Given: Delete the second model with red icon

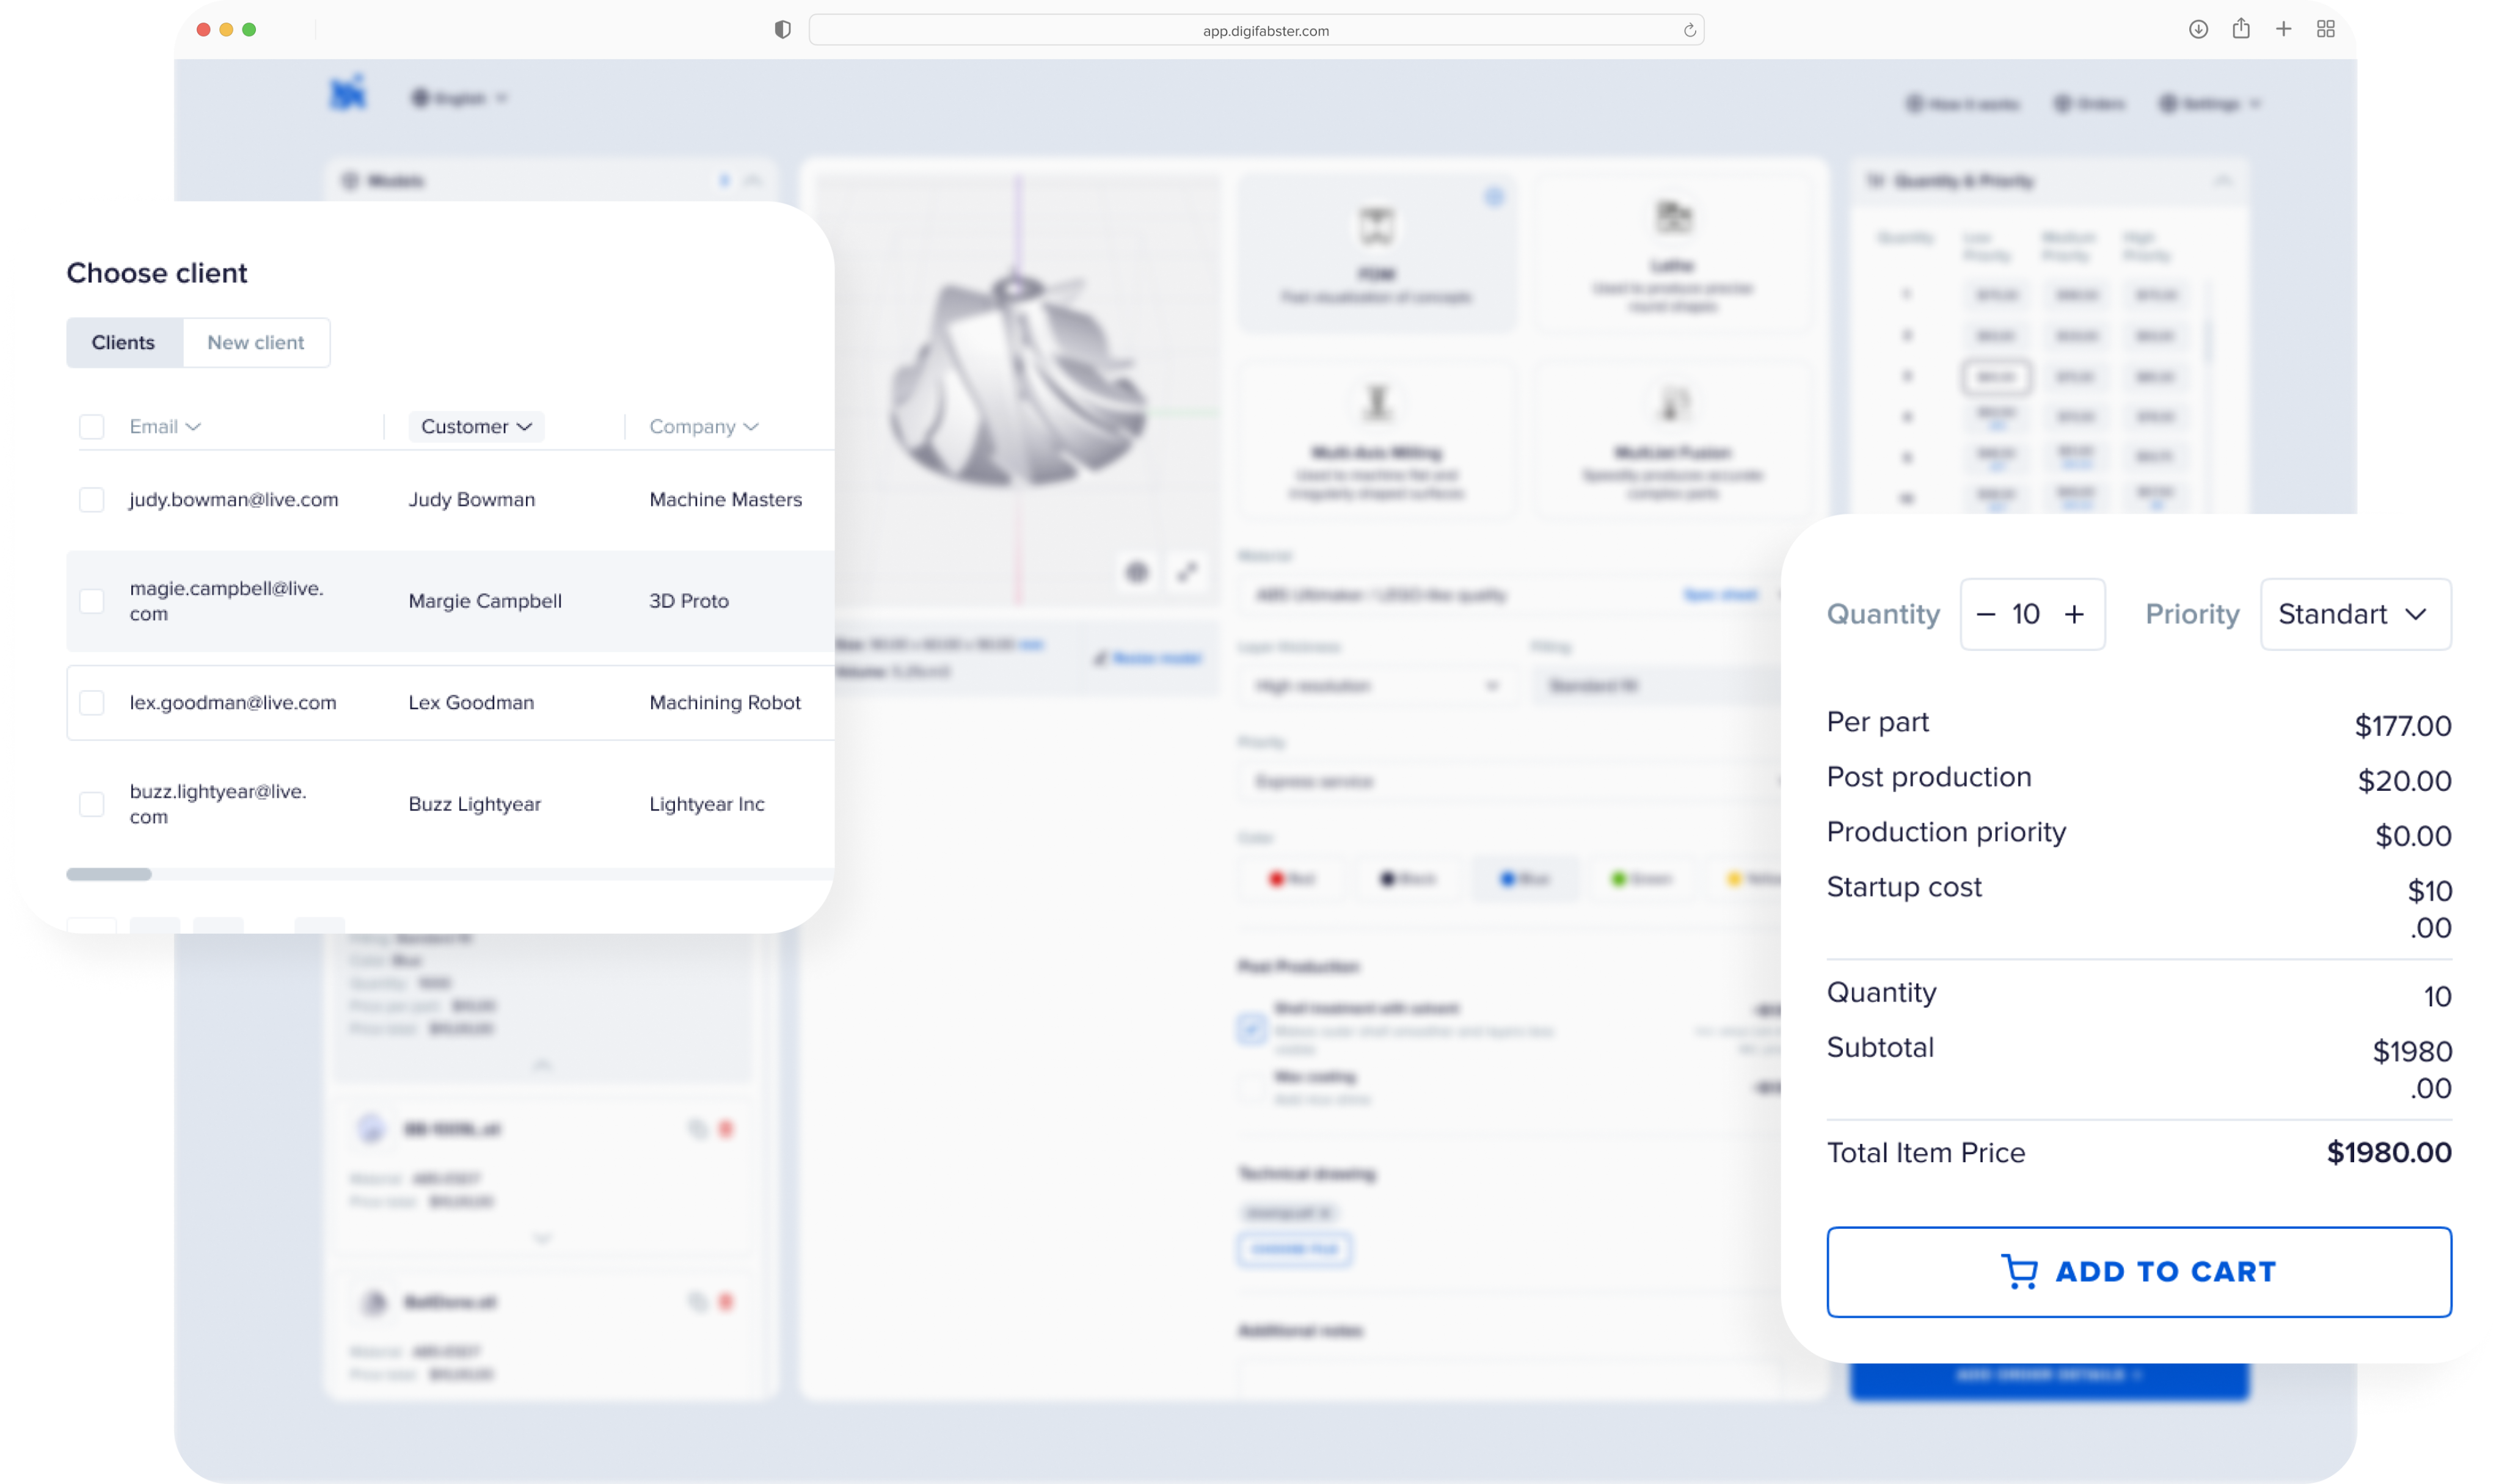Looking at the screenshot, I should point(726,1130).
